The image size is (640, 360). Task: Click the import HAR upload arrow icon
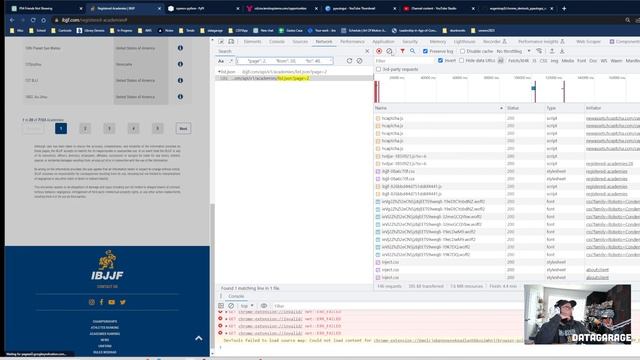click(x=552, y=51)
